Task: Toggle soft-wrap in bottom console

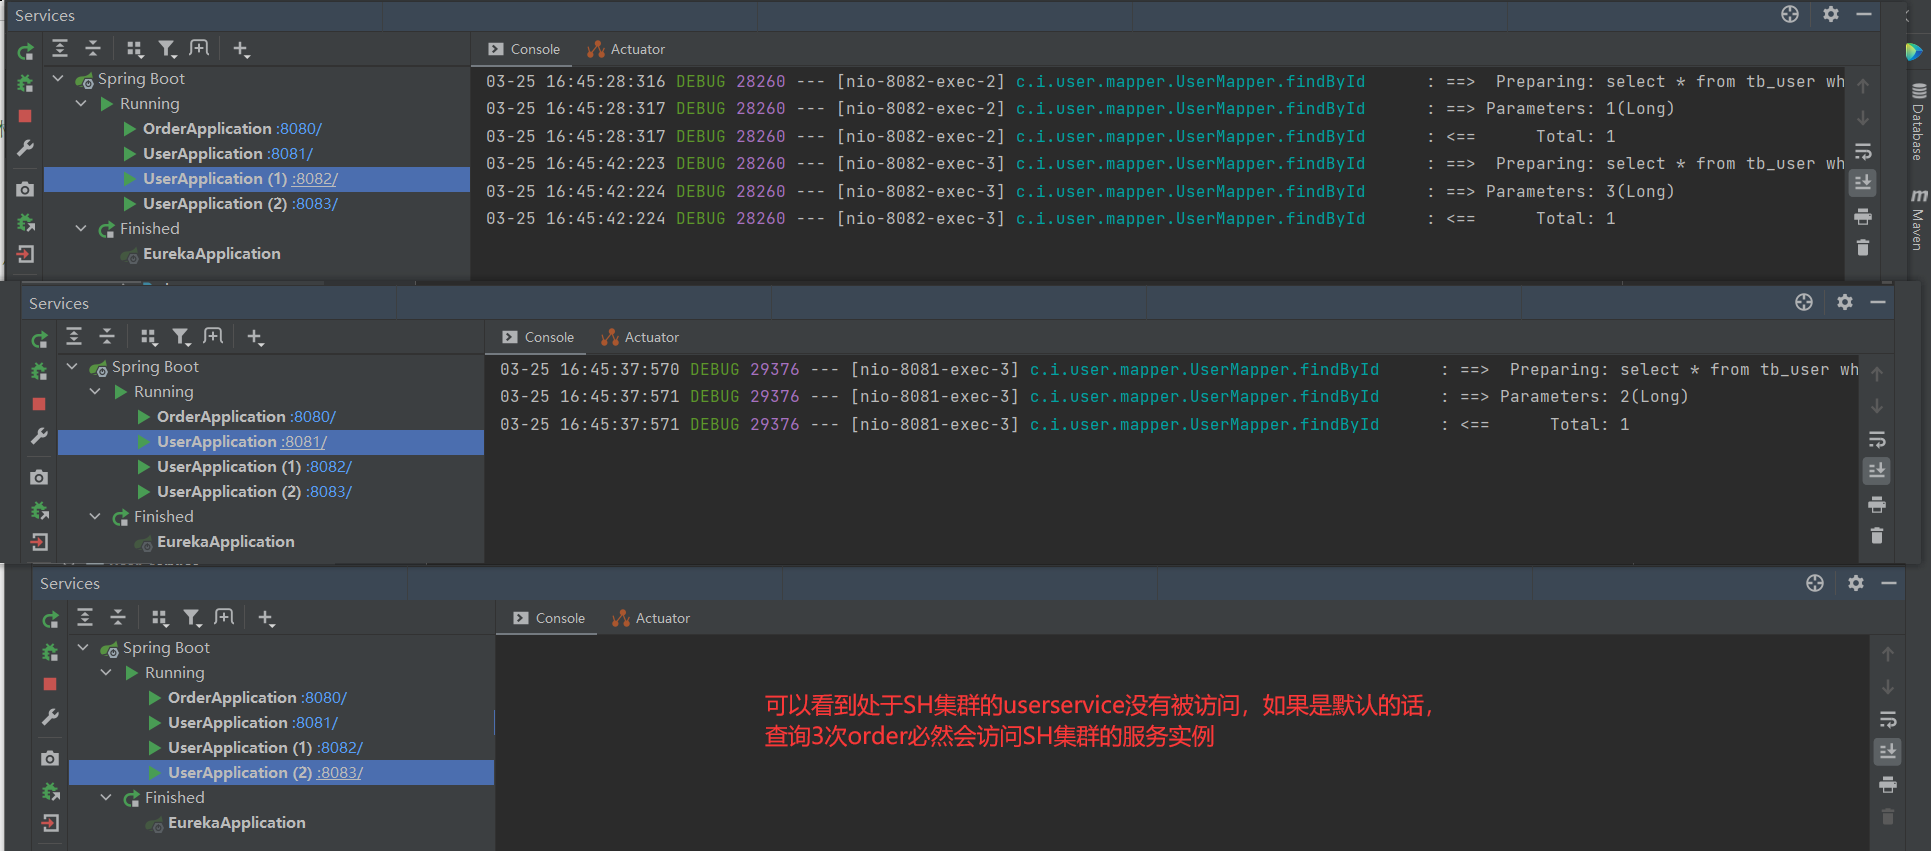Action: coord(1888,720)
